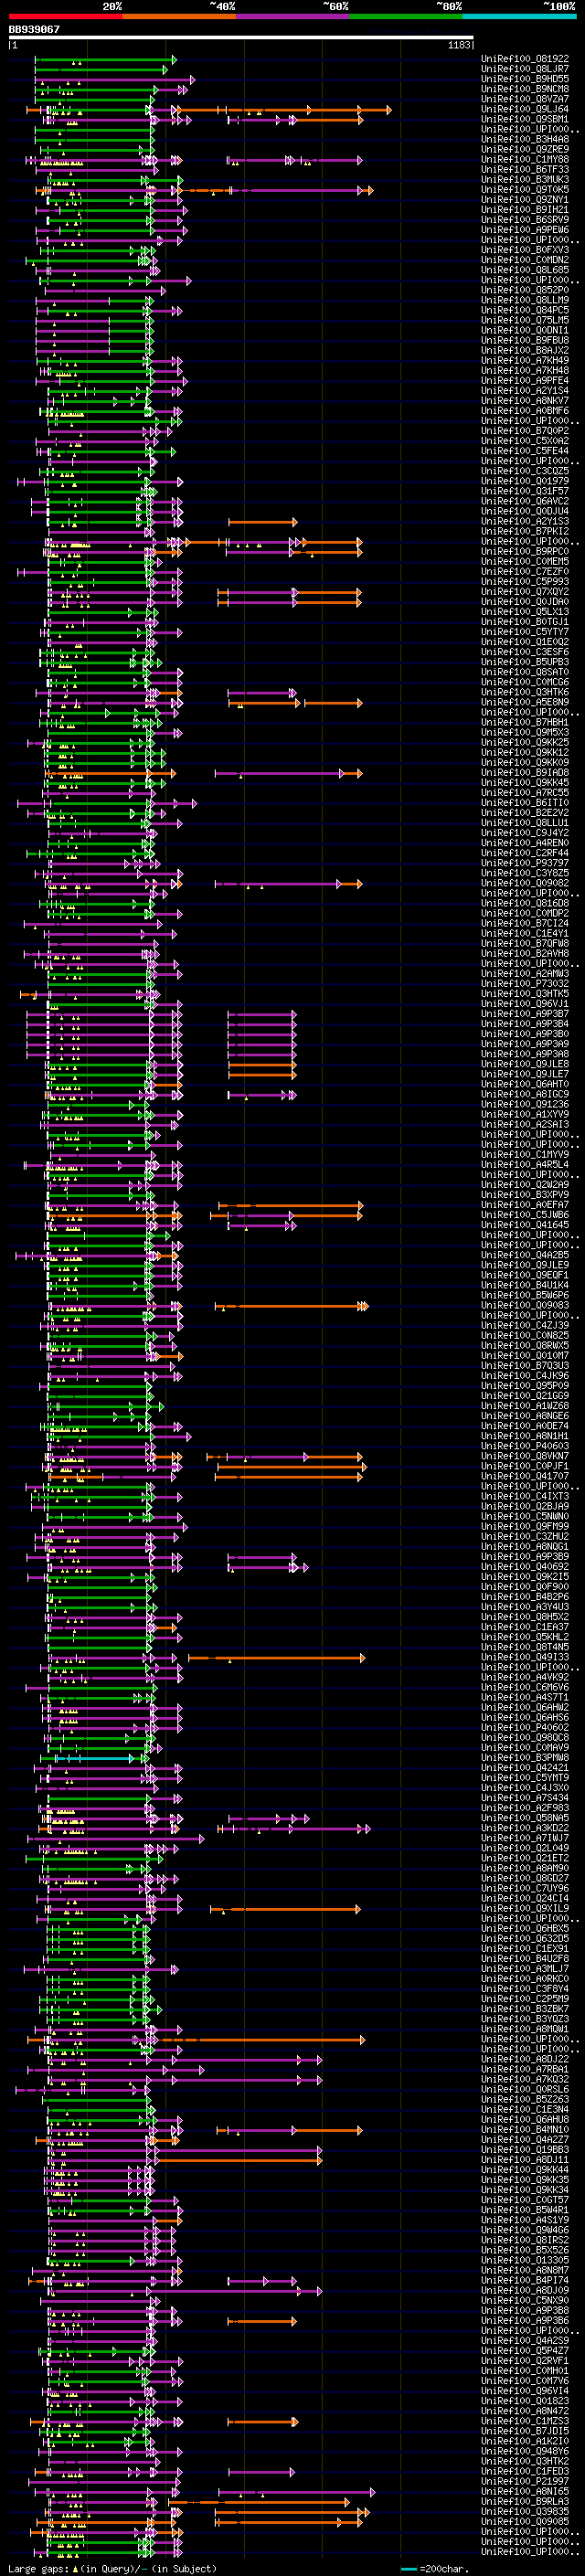Select the UniRef100_A9PEW6 label
This screenshot has width=585, height=2576.
(525, 230)
